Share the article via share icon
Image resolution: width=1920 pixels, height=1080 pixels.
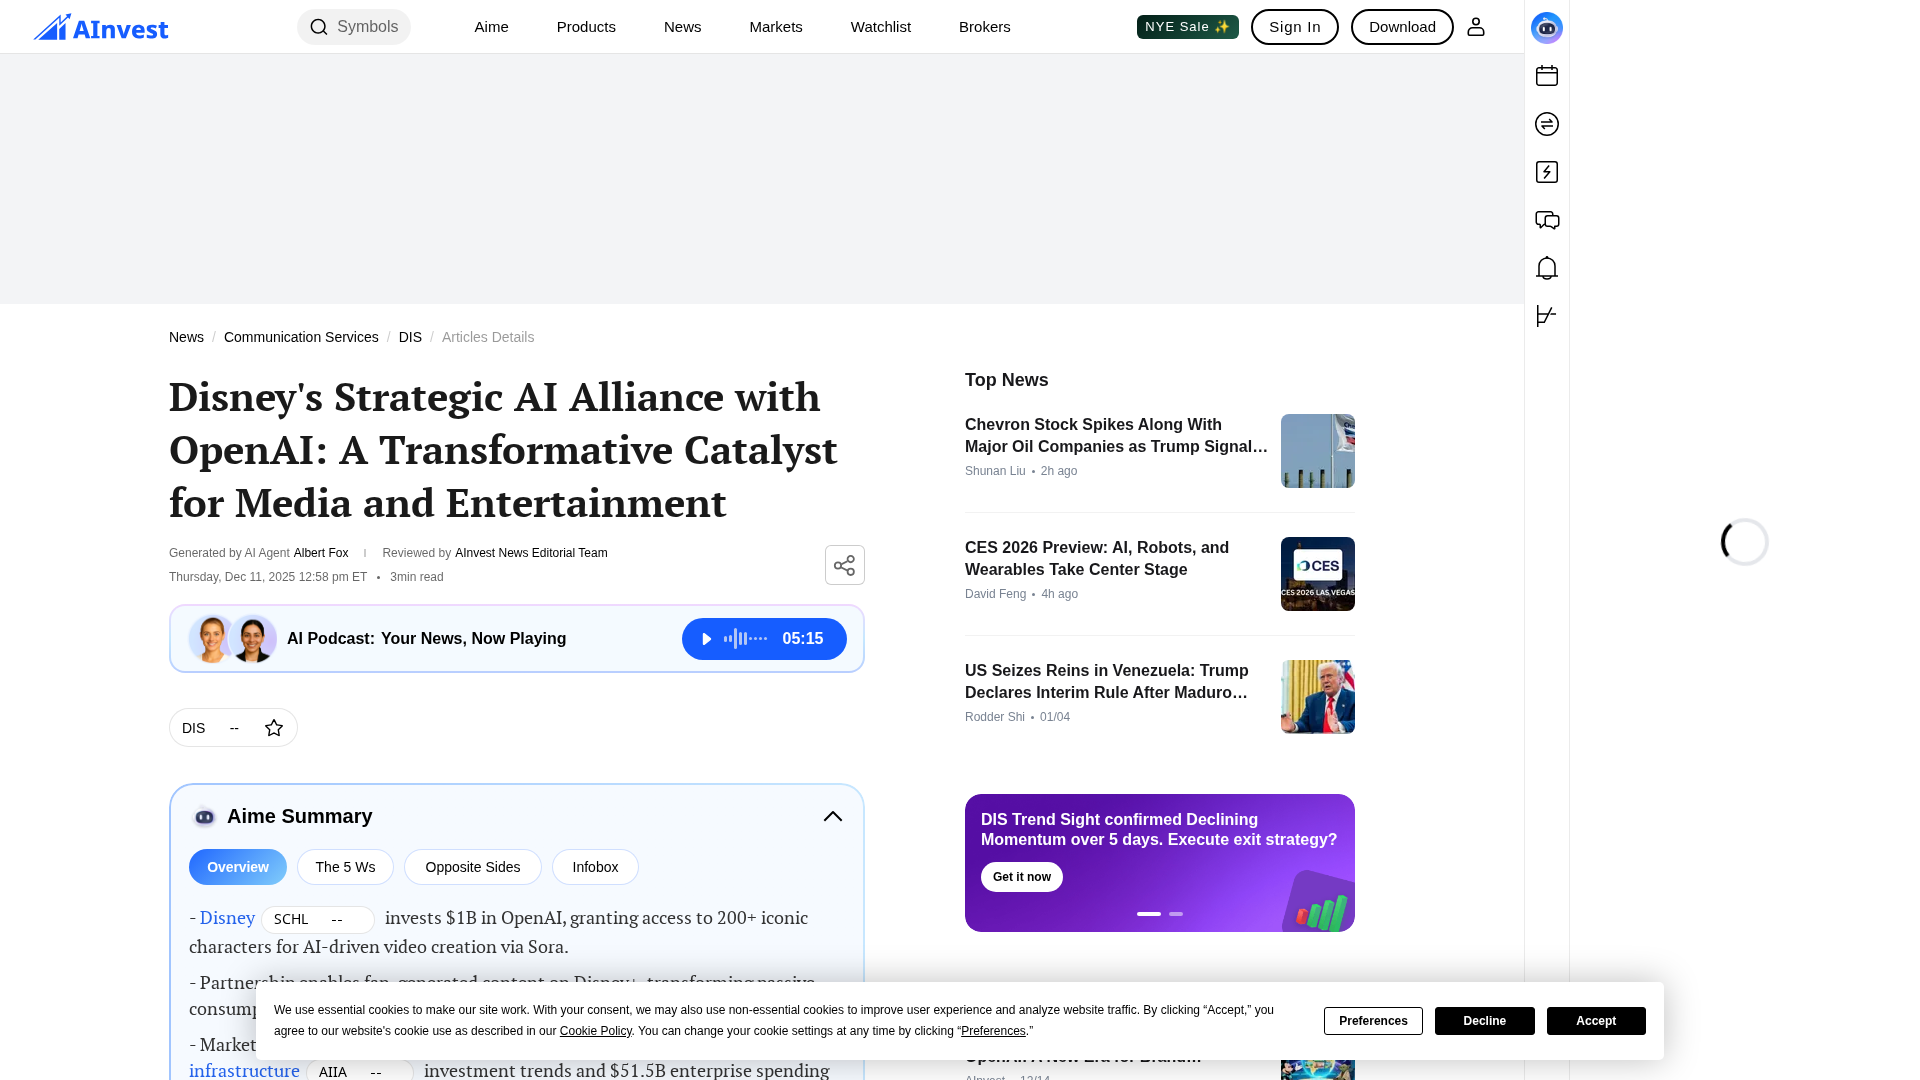click(x=844, y=565)
